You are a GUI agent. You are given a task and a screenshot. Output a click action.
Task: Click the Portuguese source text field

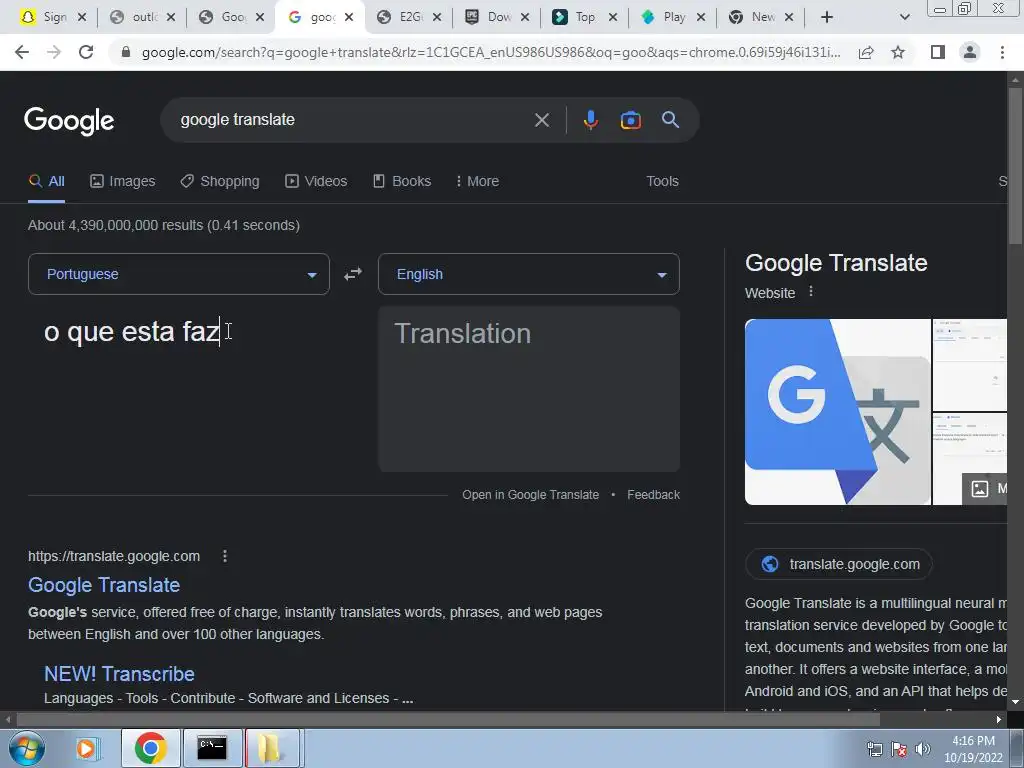pyautogui.click(x=179, y=389)
